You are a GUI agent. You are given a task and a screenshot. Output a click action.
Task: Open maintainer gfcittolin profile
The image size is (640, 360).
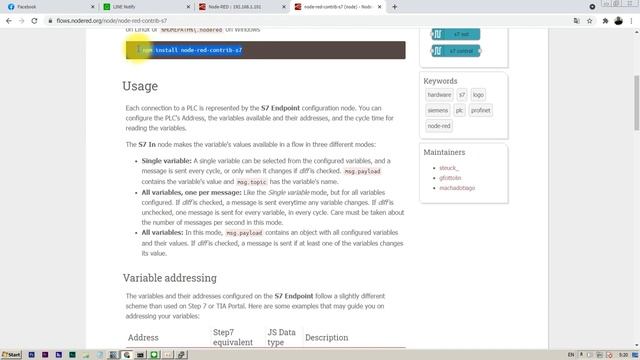pos(450,178)
